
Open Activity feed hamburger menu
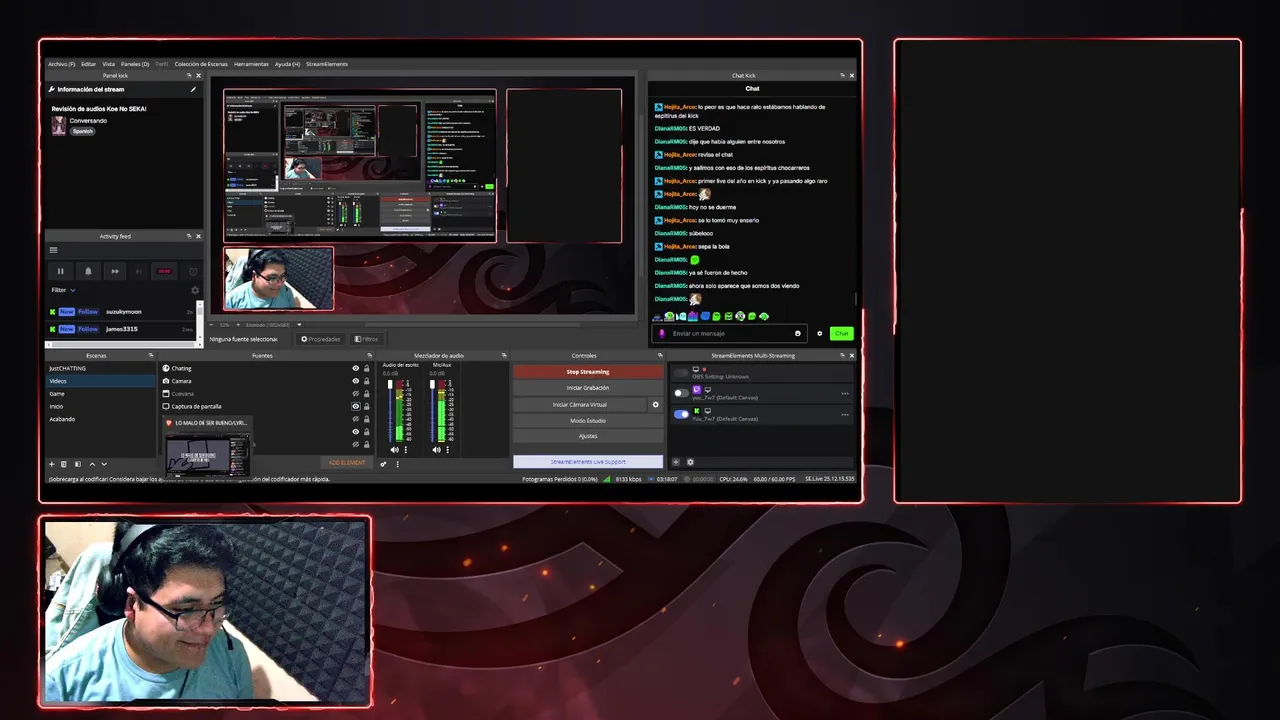54,250
